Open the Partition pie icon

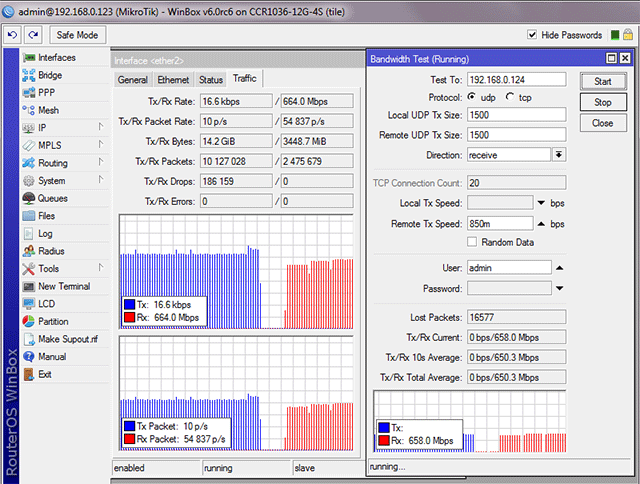click(x=29, y=321)
